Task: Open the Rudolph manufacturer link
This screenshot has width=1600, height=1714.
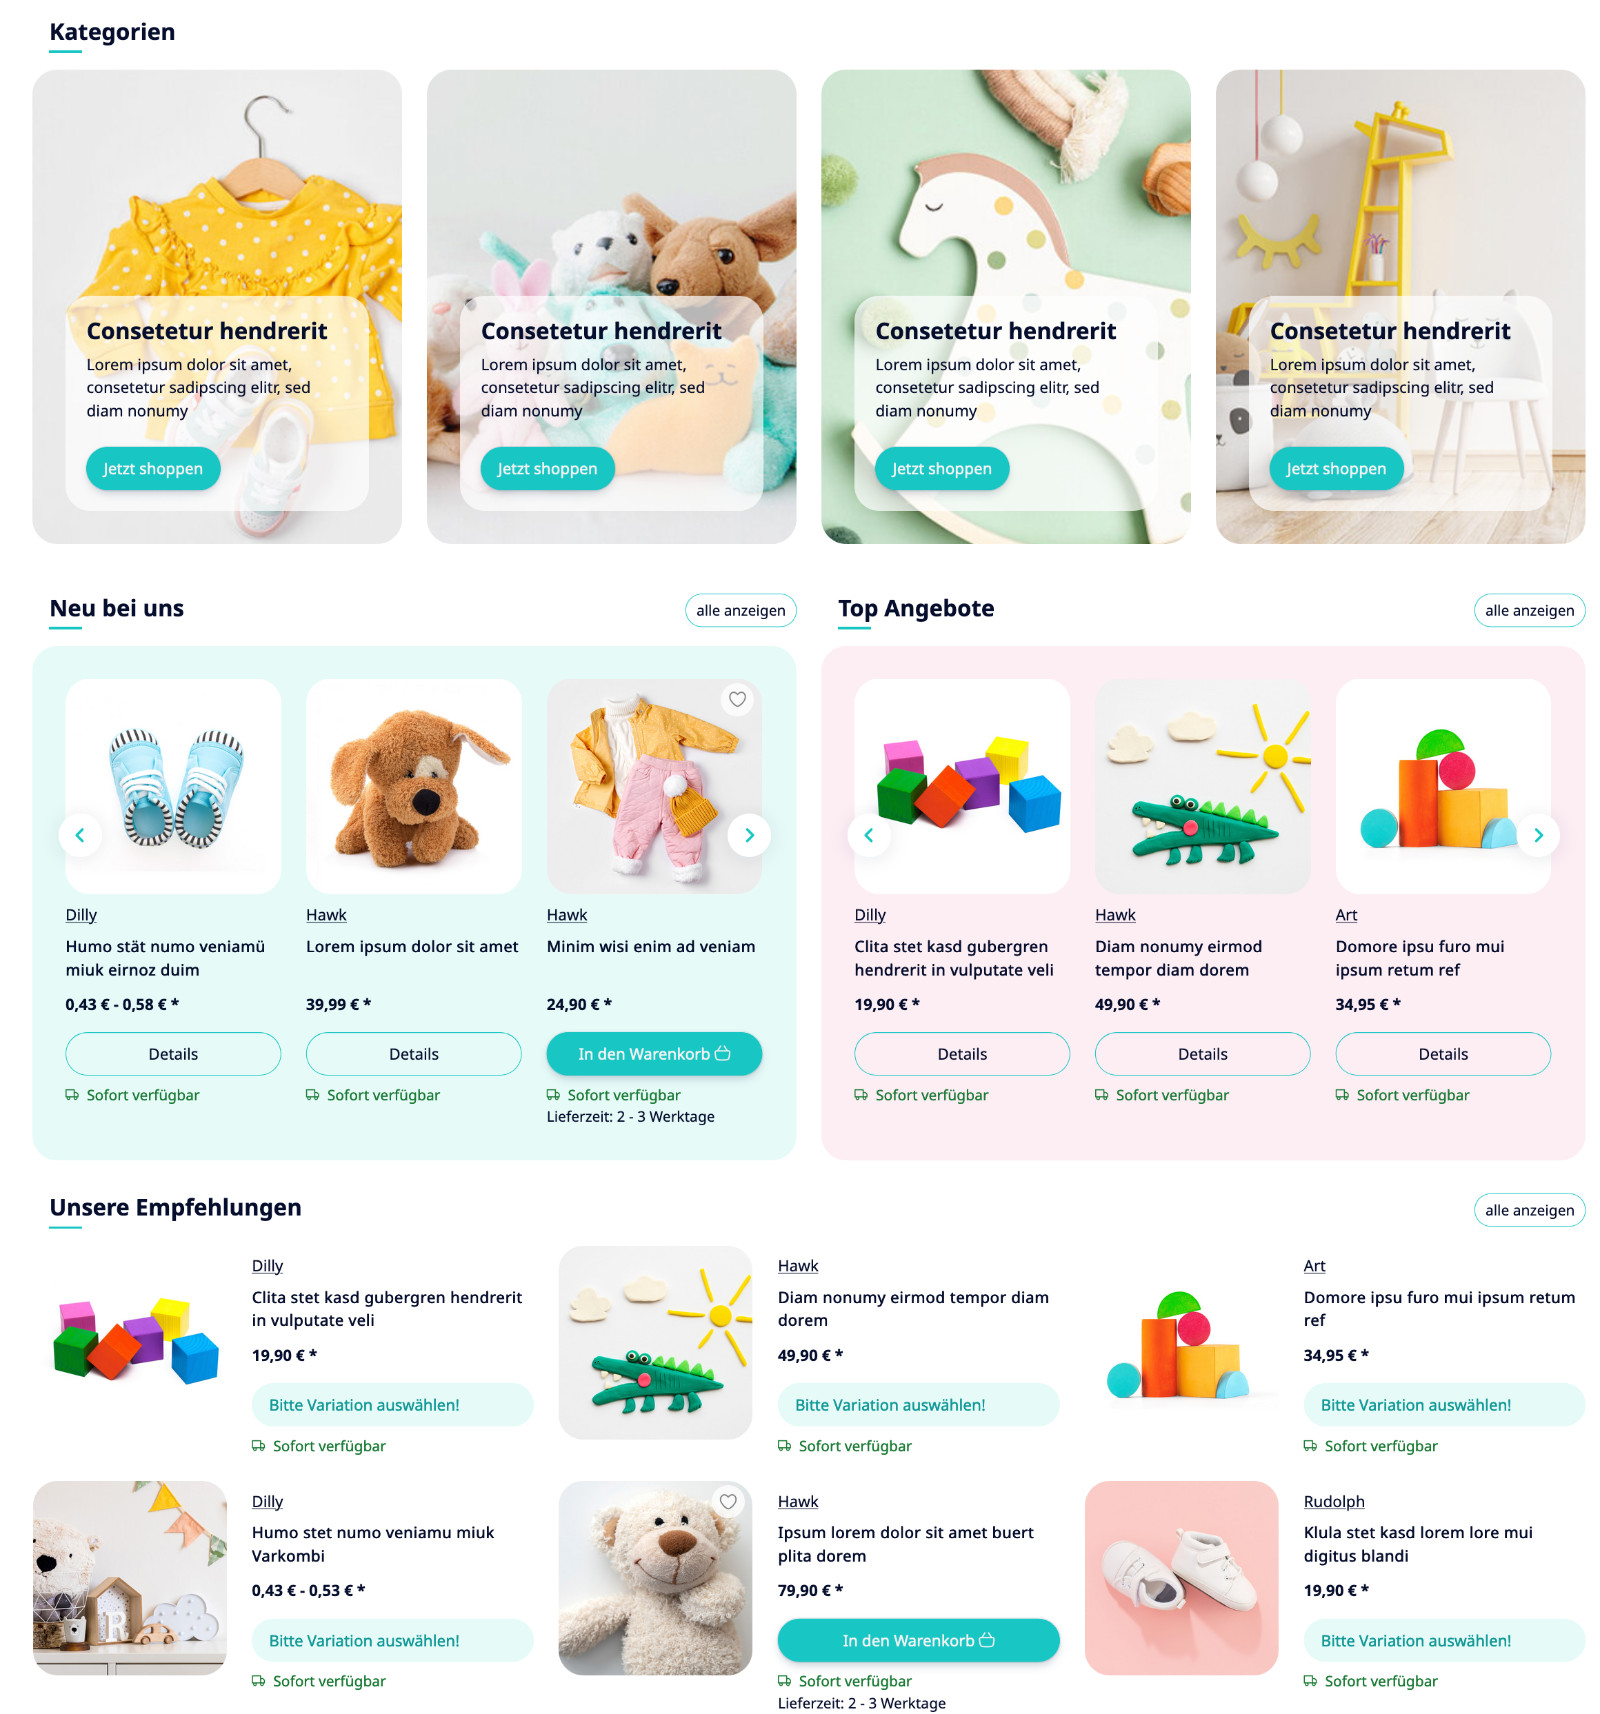Action: (x=1334, y=1502)
